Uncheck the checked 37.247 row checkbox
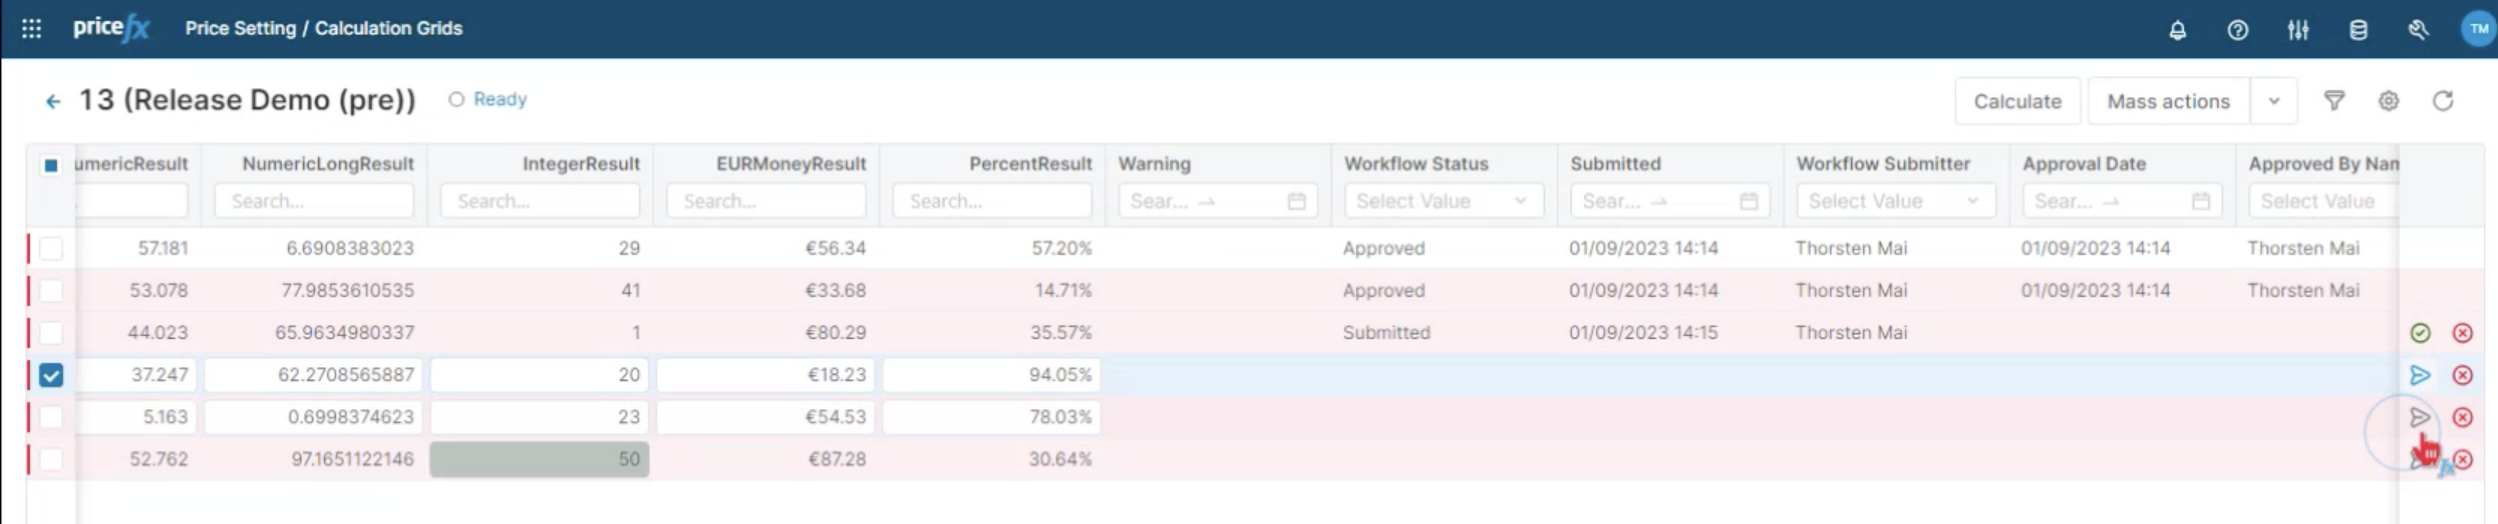The height and width of the screenshot is (524, 2498). (51, 375)
